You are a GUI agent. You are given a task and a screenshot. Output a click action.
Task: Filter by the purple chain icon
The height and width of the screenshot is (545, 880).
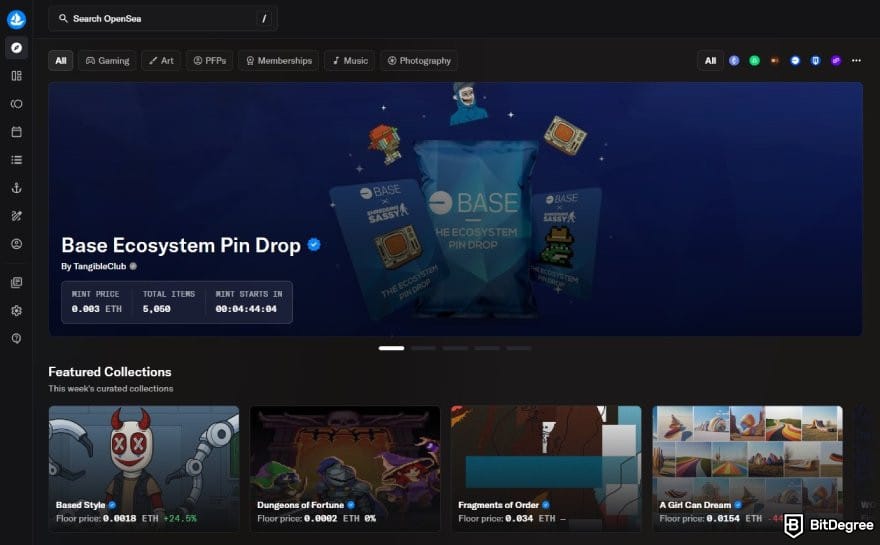point(836,61)
